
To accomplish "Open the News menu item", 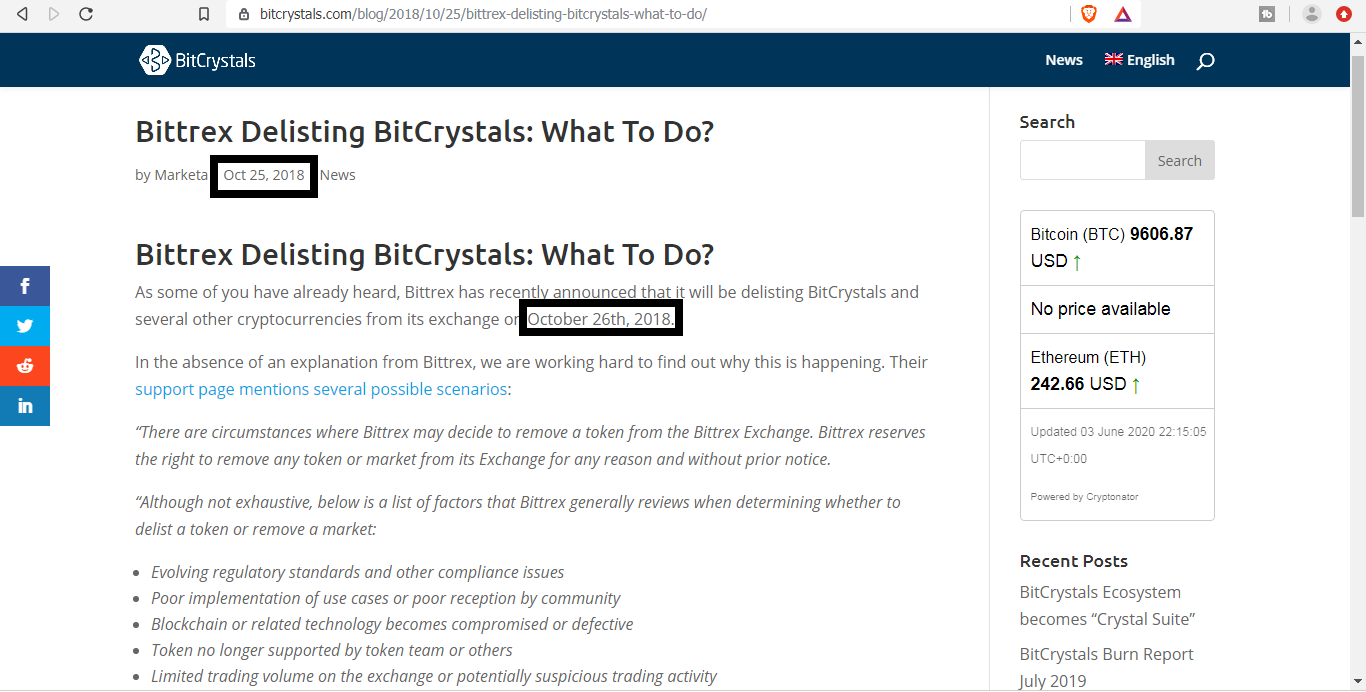I will [x=1064, y=60].
